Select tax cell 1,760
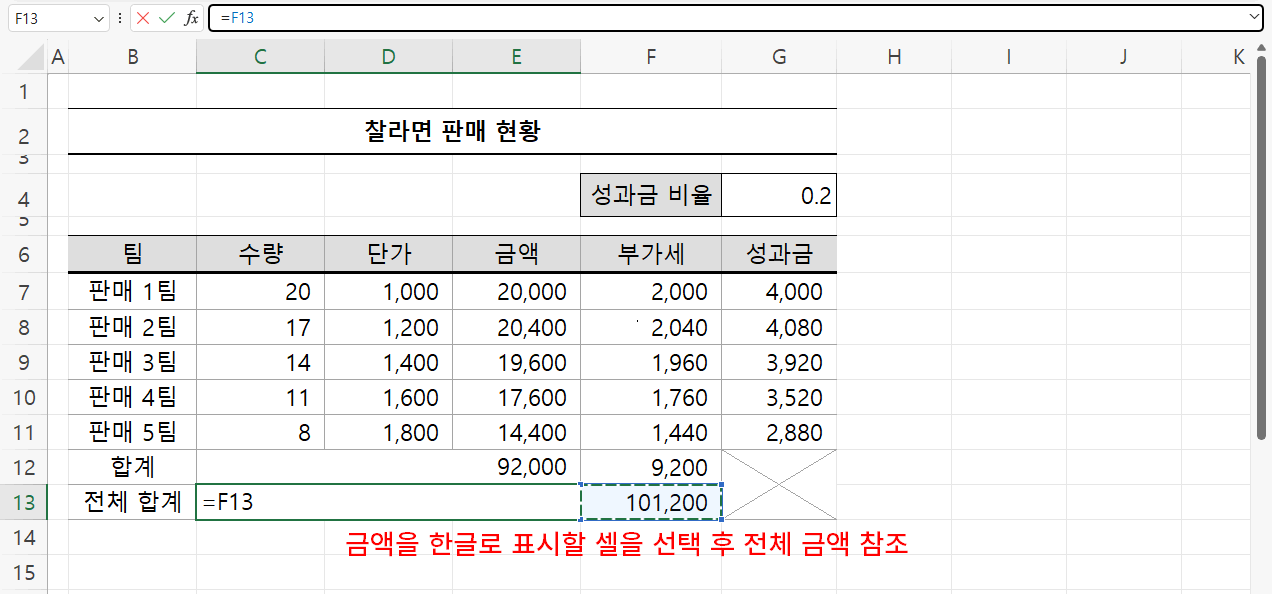This screenshot has height=594, width=1272. (x=651, y=397)
